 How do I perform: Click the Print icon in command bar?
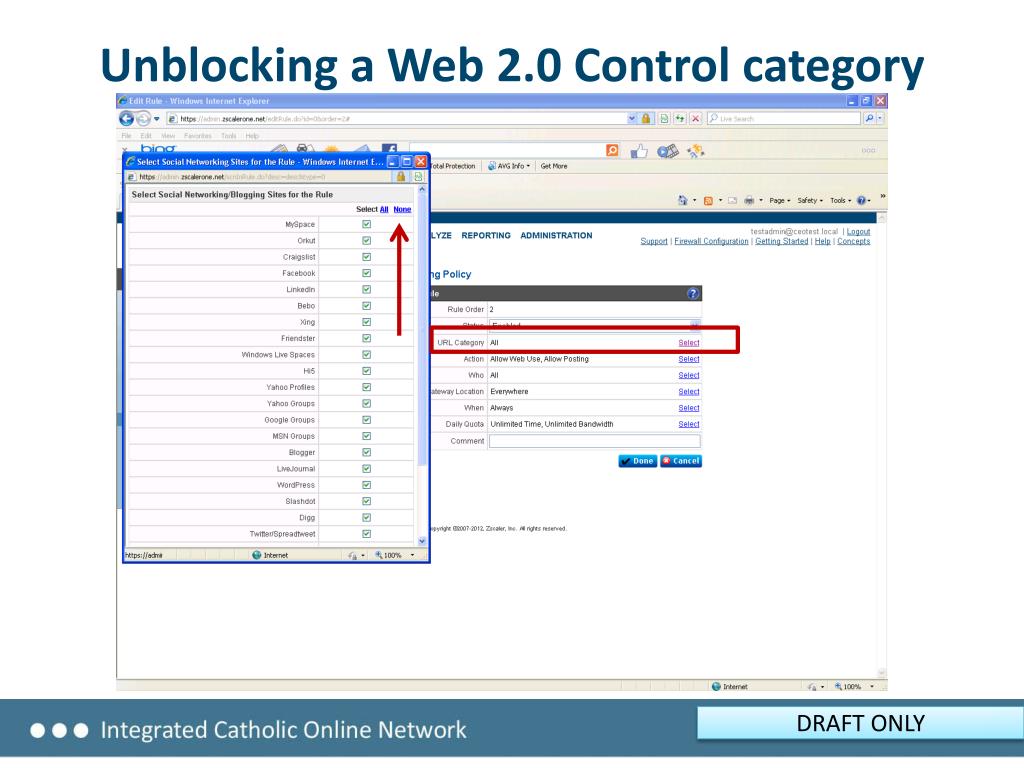pyautogui.click(x=749, y=200)
